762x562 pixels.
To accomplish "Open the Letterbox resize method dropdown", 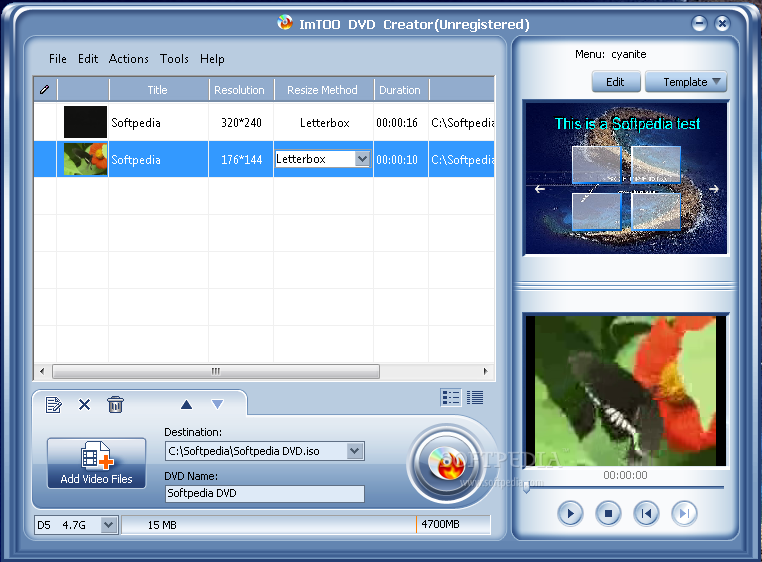I will (x=362, y=159).
